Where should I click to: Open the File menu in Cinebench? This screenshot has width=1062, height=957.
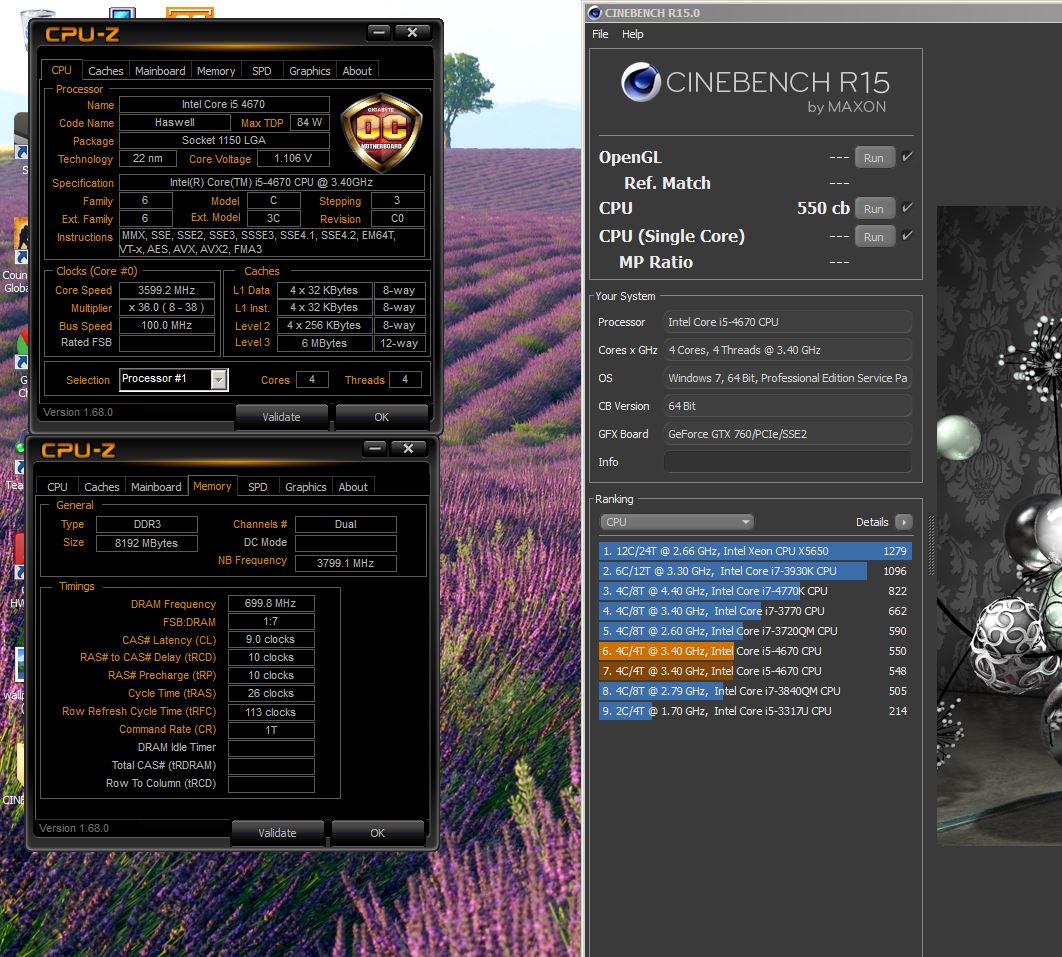[x=600, y=34]
